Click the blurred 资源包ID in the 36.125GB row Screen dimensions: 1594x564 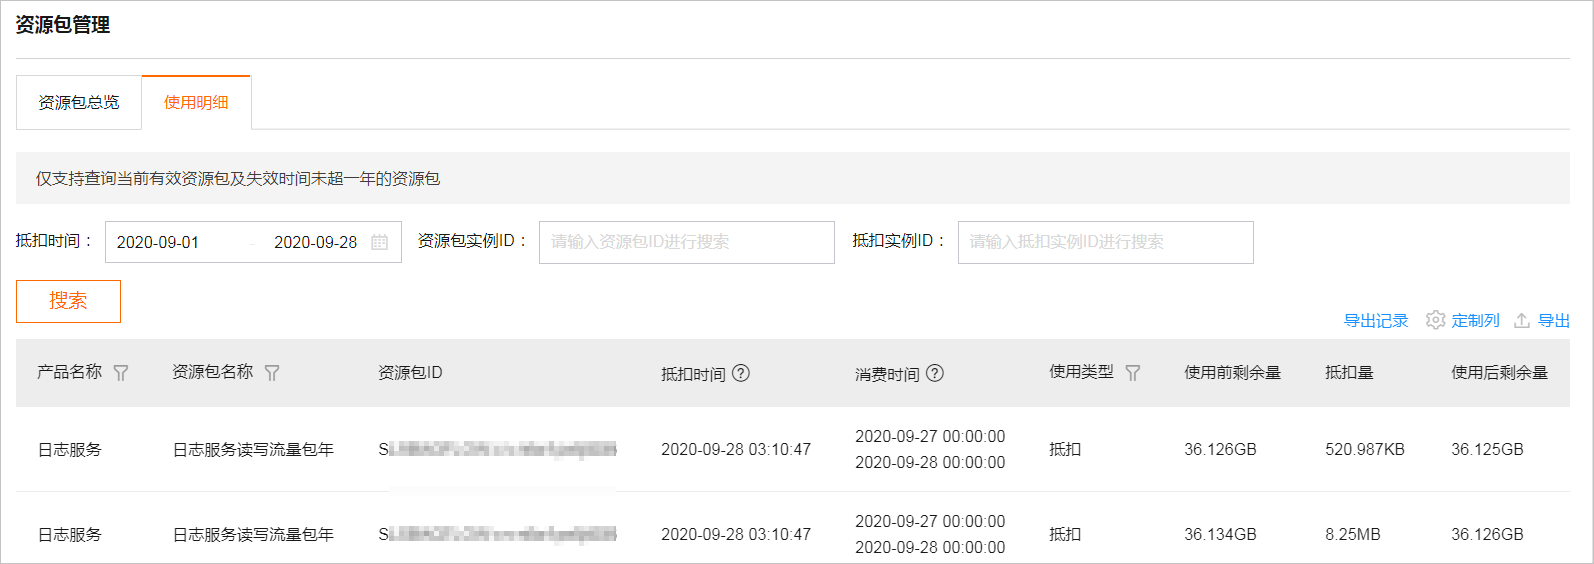point(497,450)
